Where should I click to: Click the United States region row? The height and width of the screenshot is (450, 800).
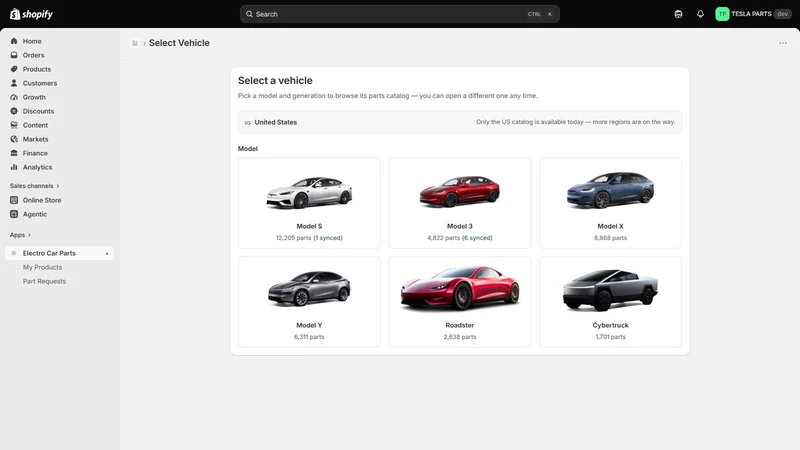[460, 122]
